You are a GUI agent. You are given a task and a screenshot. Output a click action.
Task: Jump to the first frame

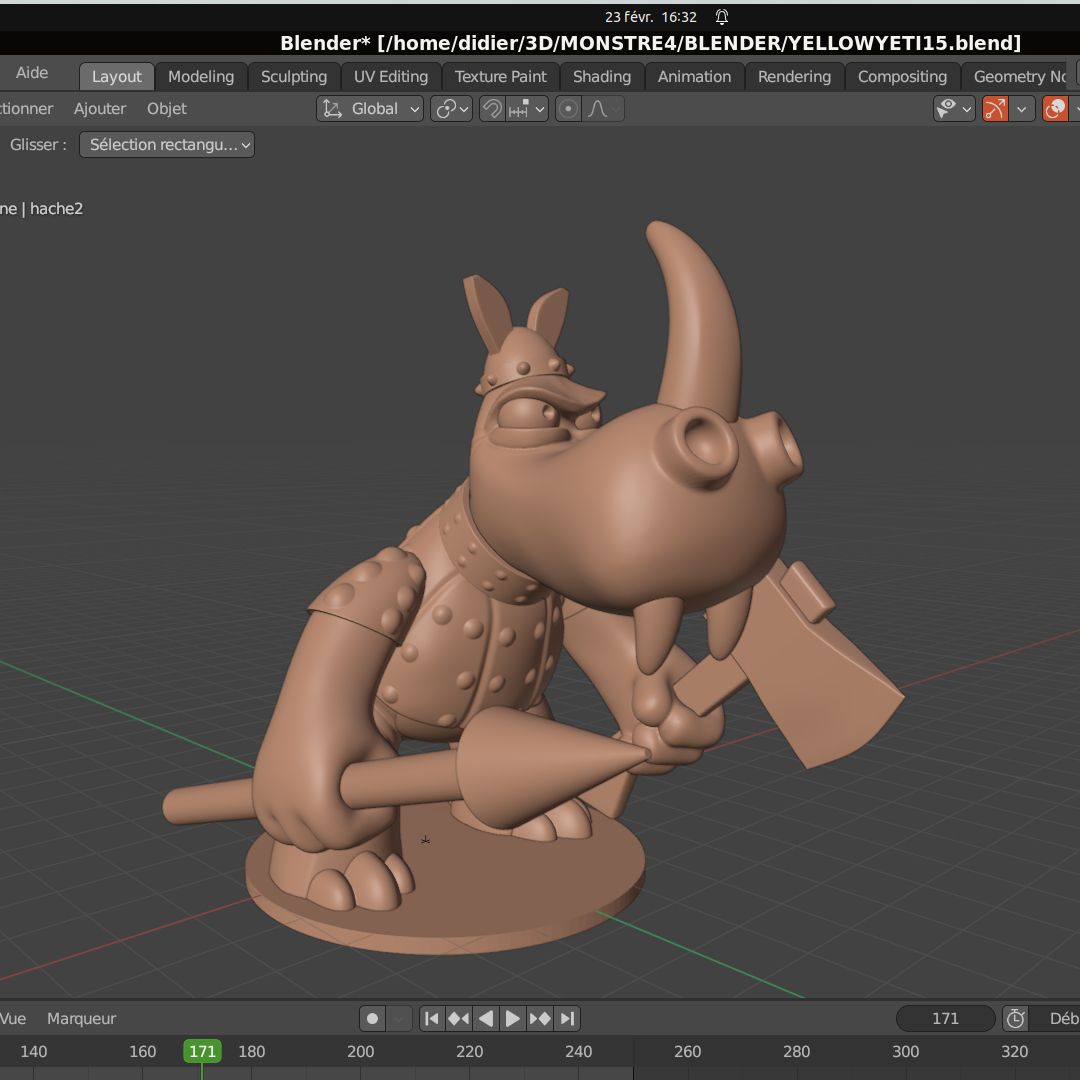click(432, 1018)
